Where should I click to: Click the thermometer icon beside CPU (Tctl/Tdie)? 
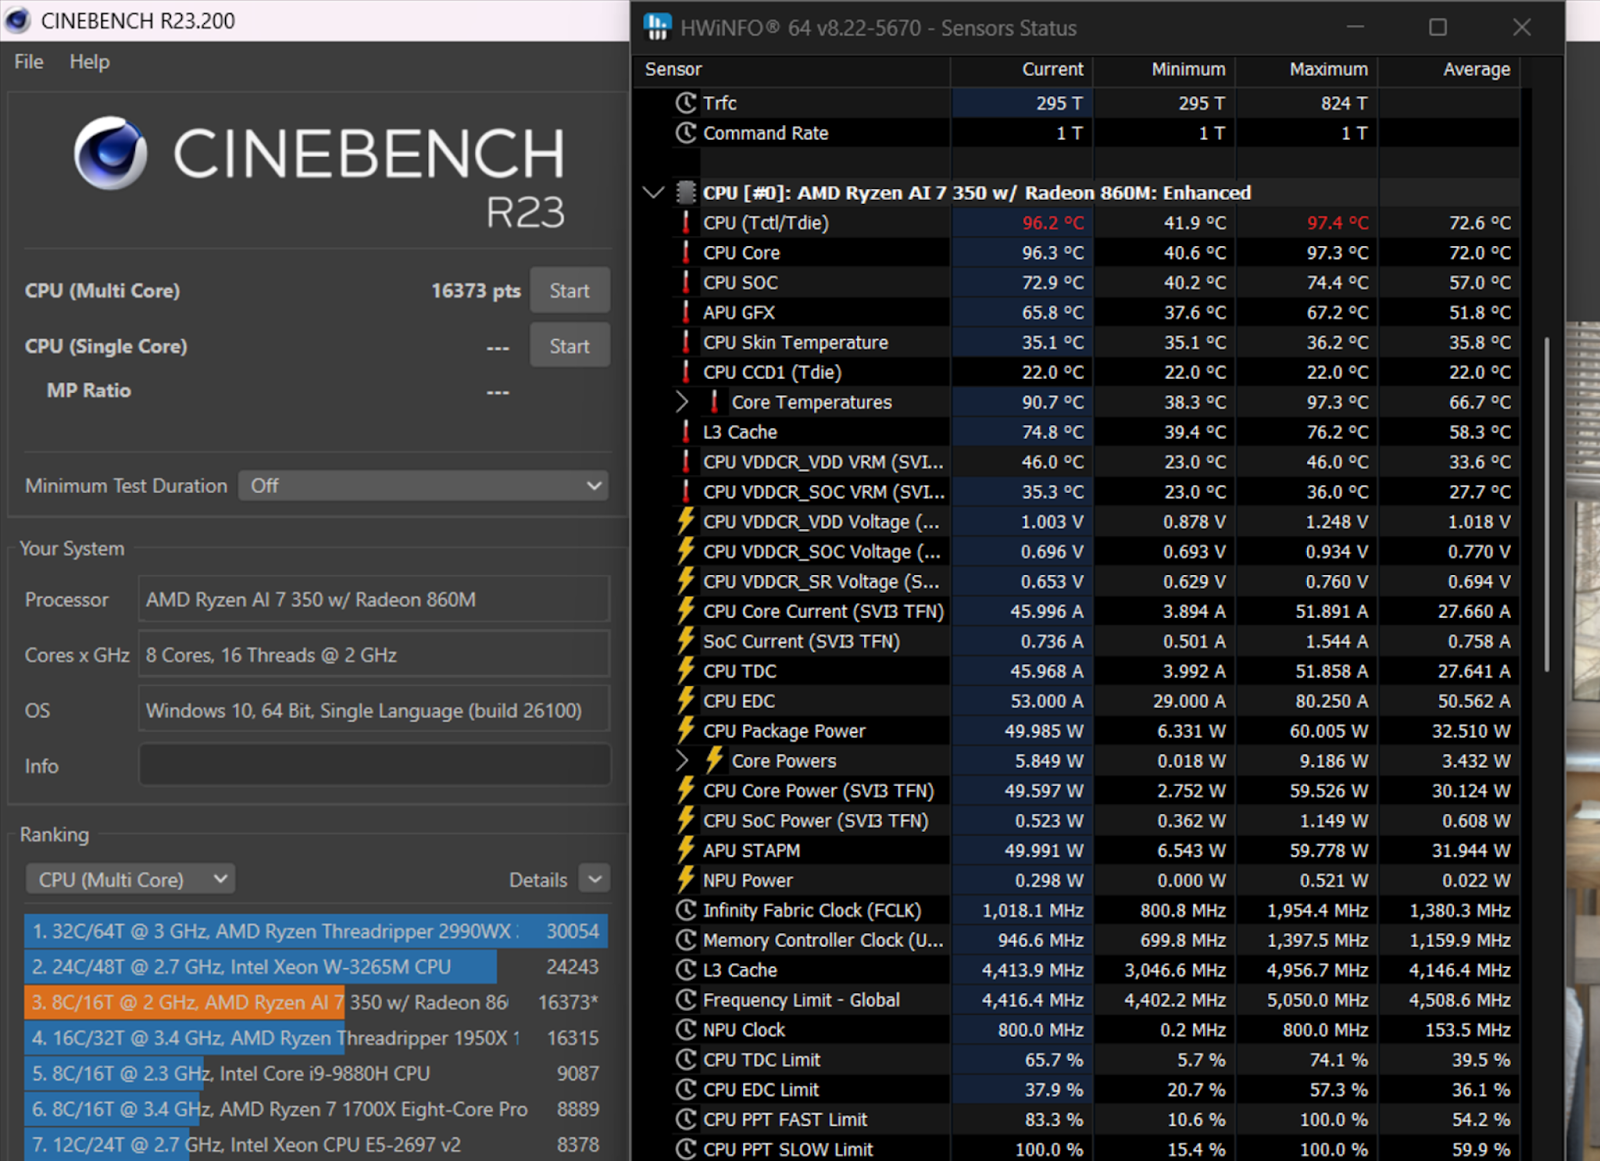click(686, 223)
